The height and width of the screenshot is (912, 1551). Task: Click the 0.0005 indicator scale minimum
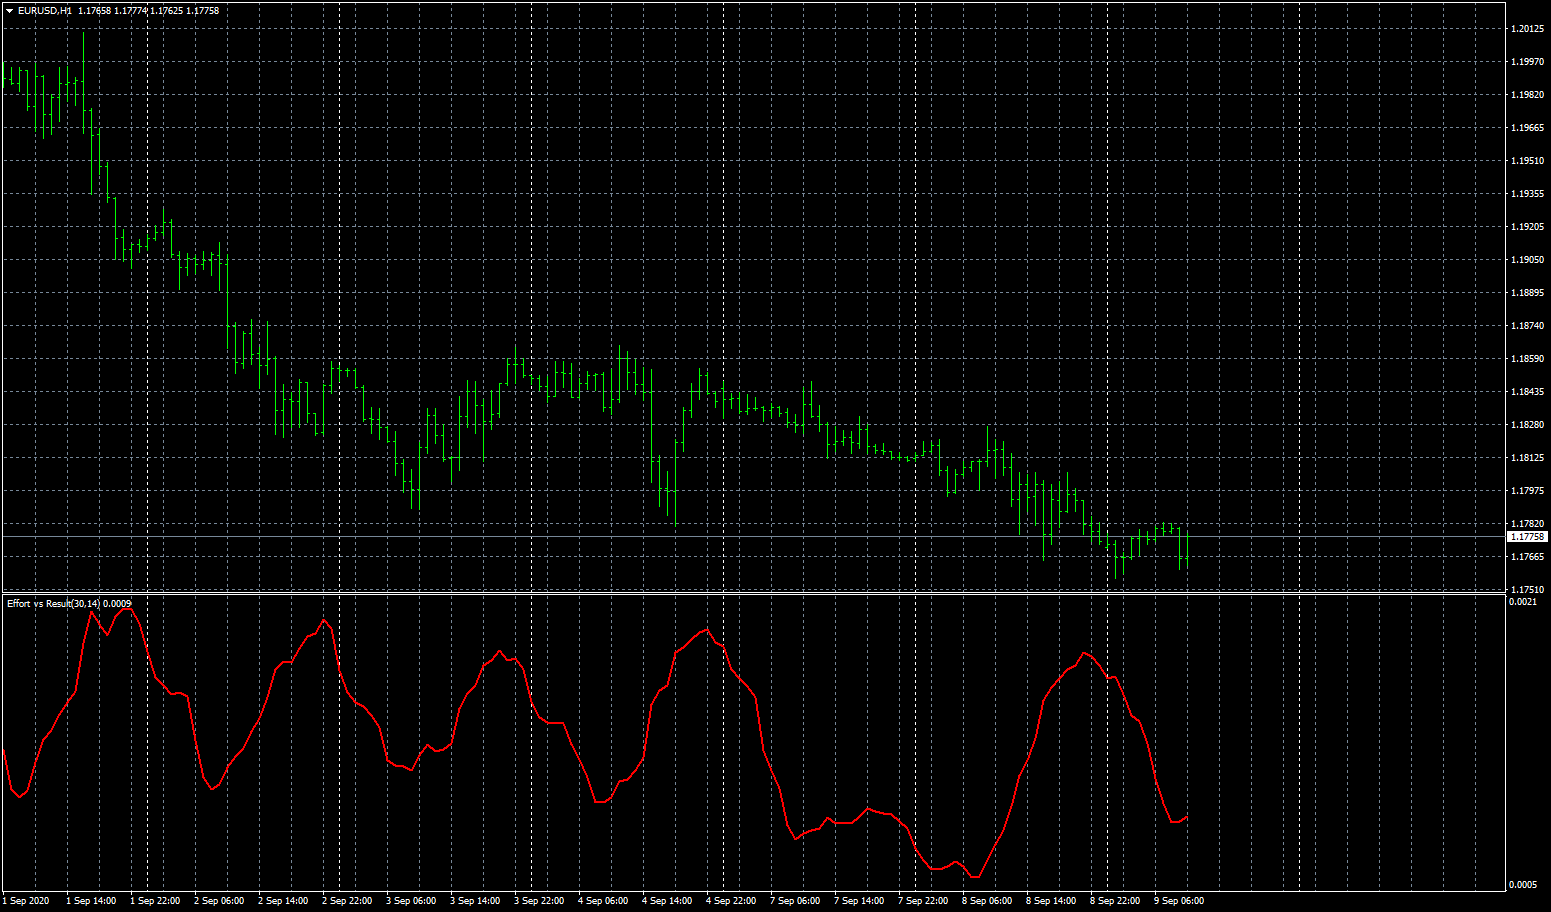(x=1523, y=885)
